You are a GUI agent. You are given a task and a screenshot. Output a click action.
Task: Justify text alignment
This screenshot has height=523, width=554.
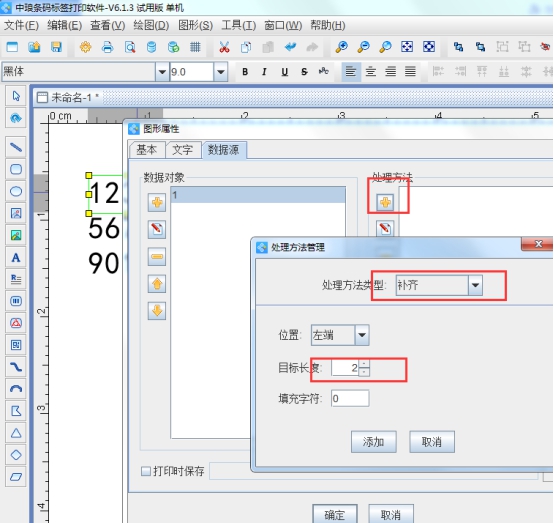click(410, 72)
